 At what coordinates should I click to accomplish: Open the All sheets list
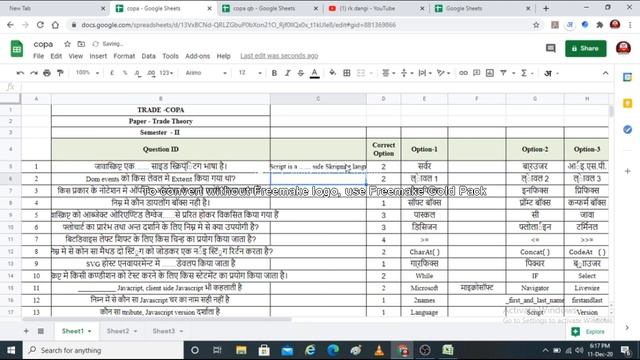tap(41, 331)
